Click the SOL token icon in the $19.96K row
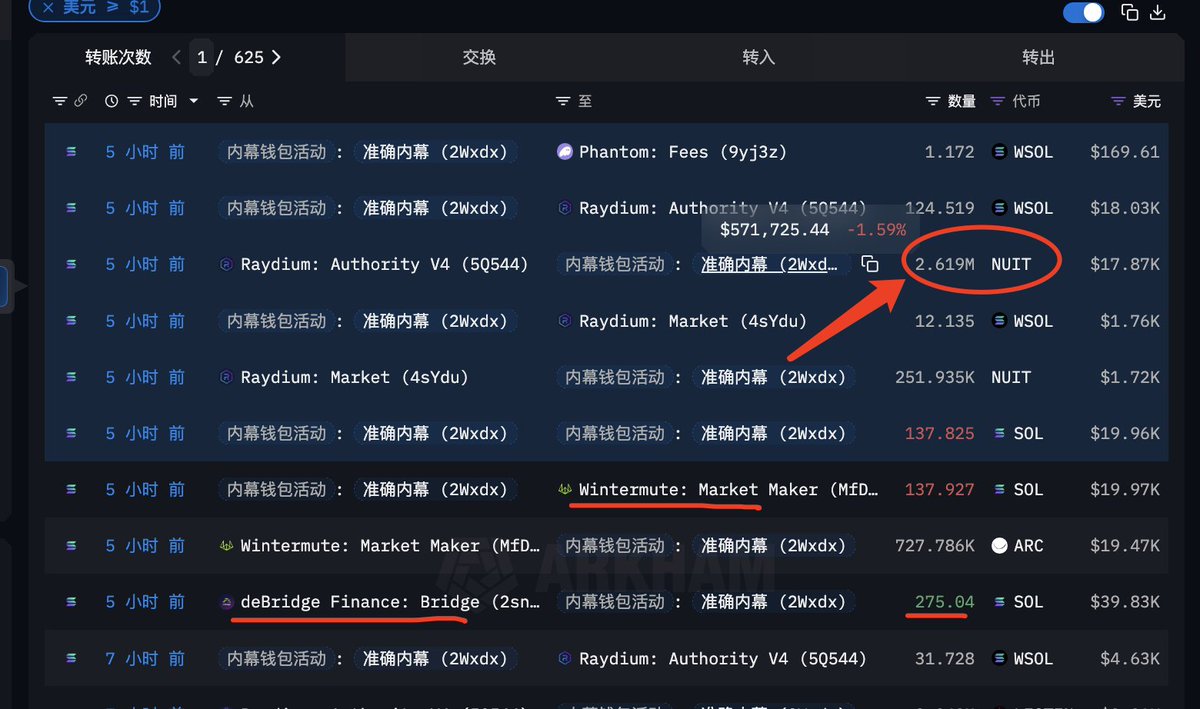1200x709 pixels. coord(1000,434)
